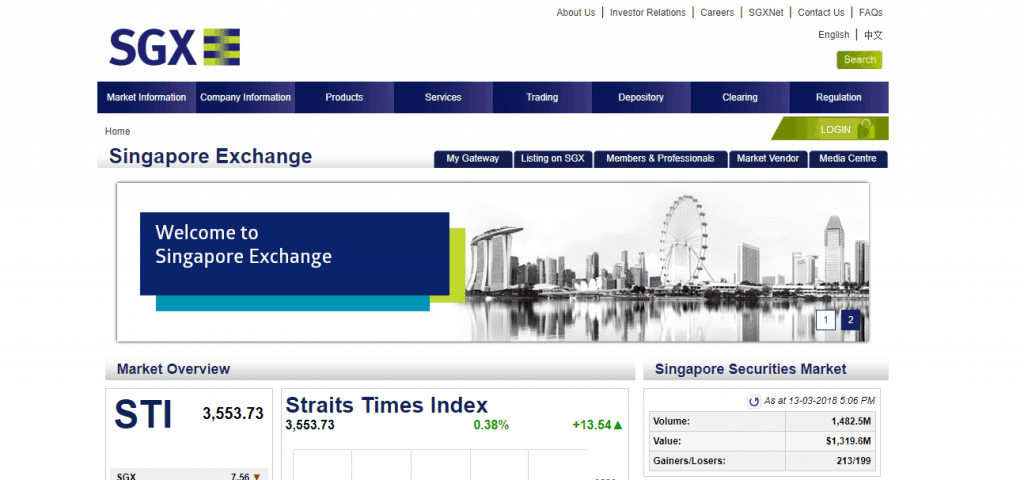The image size is (1024, 480).
Task: Open the Company Information menu
Action: click(x=246, y=97)
